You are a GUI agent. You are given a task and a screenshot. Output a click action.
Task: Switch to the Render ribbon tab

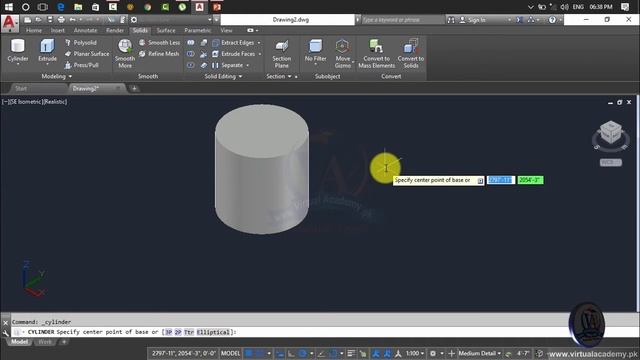point(115,30)
